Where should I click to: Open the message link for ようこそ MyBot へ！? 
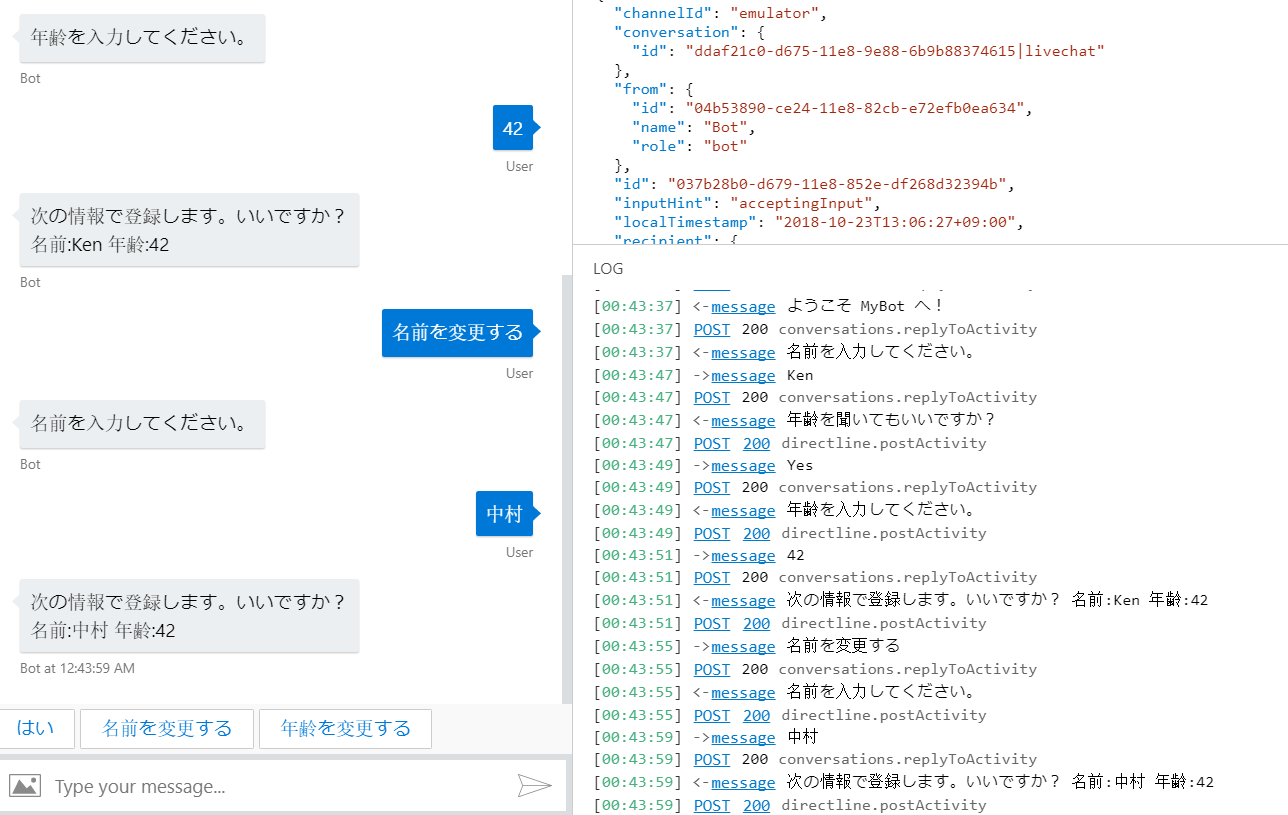click(743, 306)
